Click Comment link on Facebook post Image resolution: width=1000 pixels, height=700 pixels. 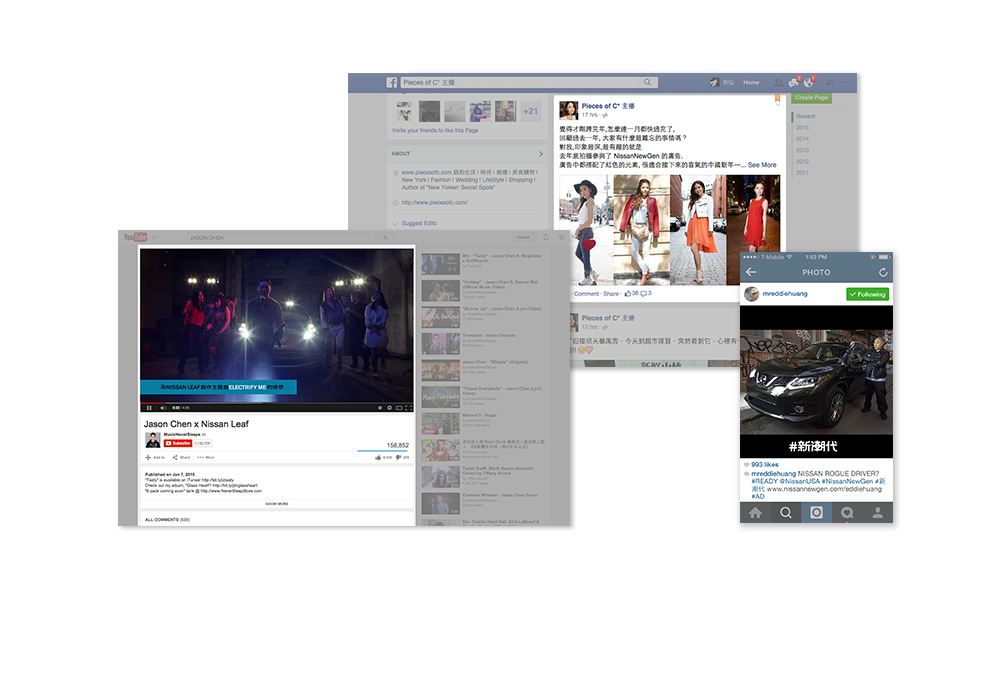point(587,294)
